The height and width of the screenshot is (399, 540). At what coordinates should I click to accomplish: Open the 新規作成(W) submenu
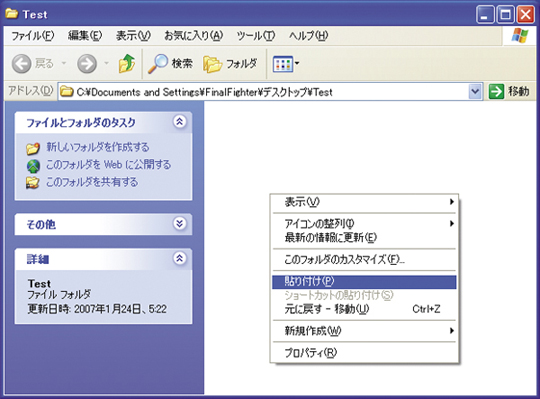[364, 331]
